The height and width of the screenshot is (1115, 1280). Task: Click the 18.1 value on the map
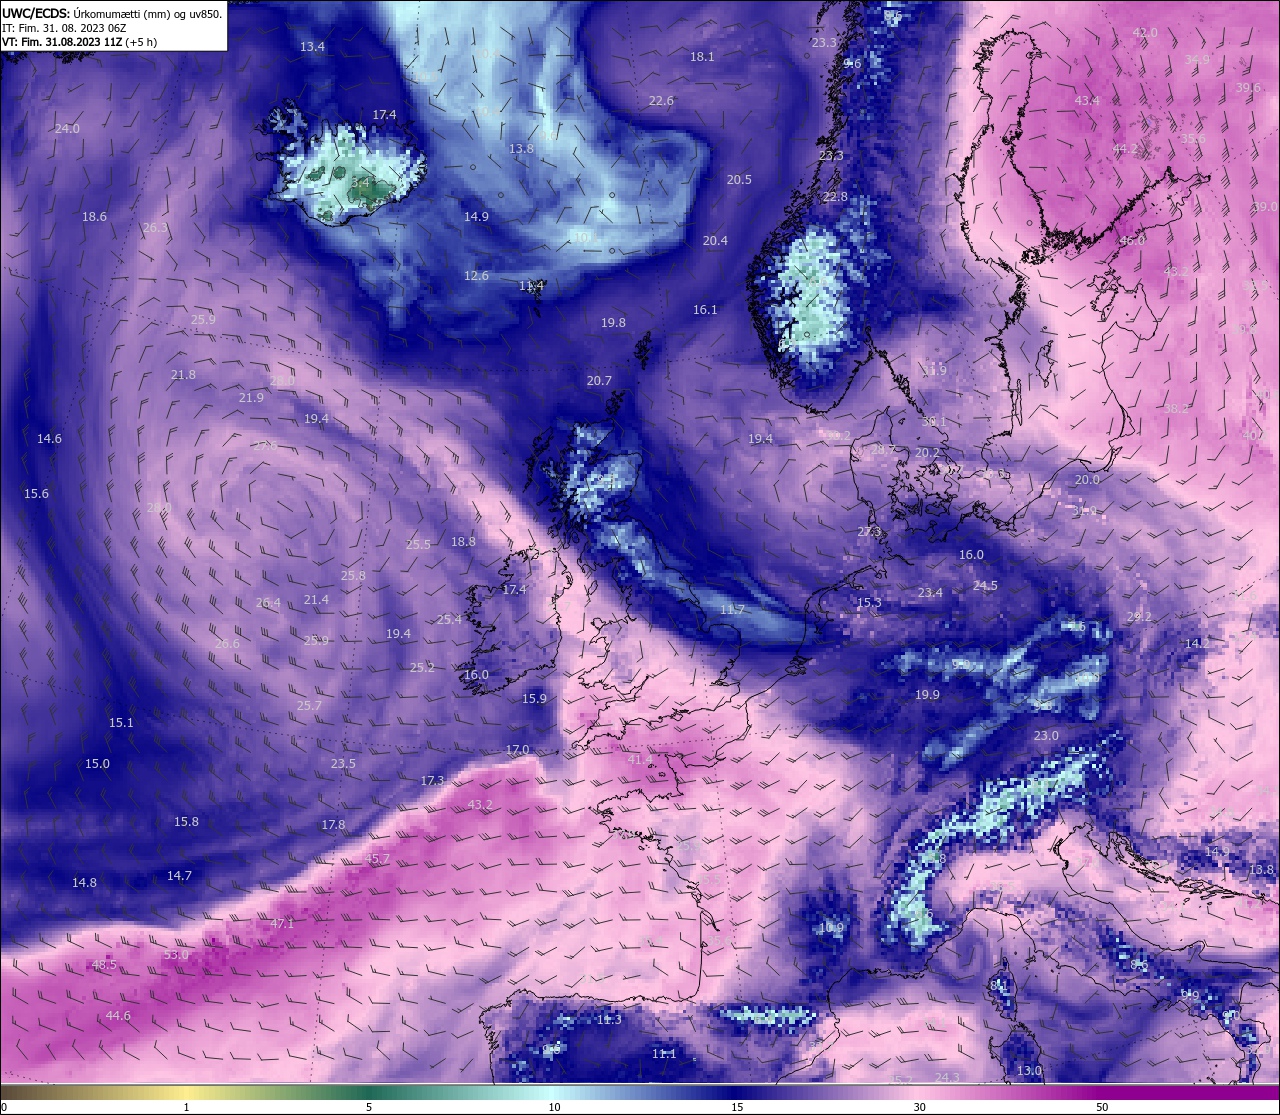[x=702, y=57]
